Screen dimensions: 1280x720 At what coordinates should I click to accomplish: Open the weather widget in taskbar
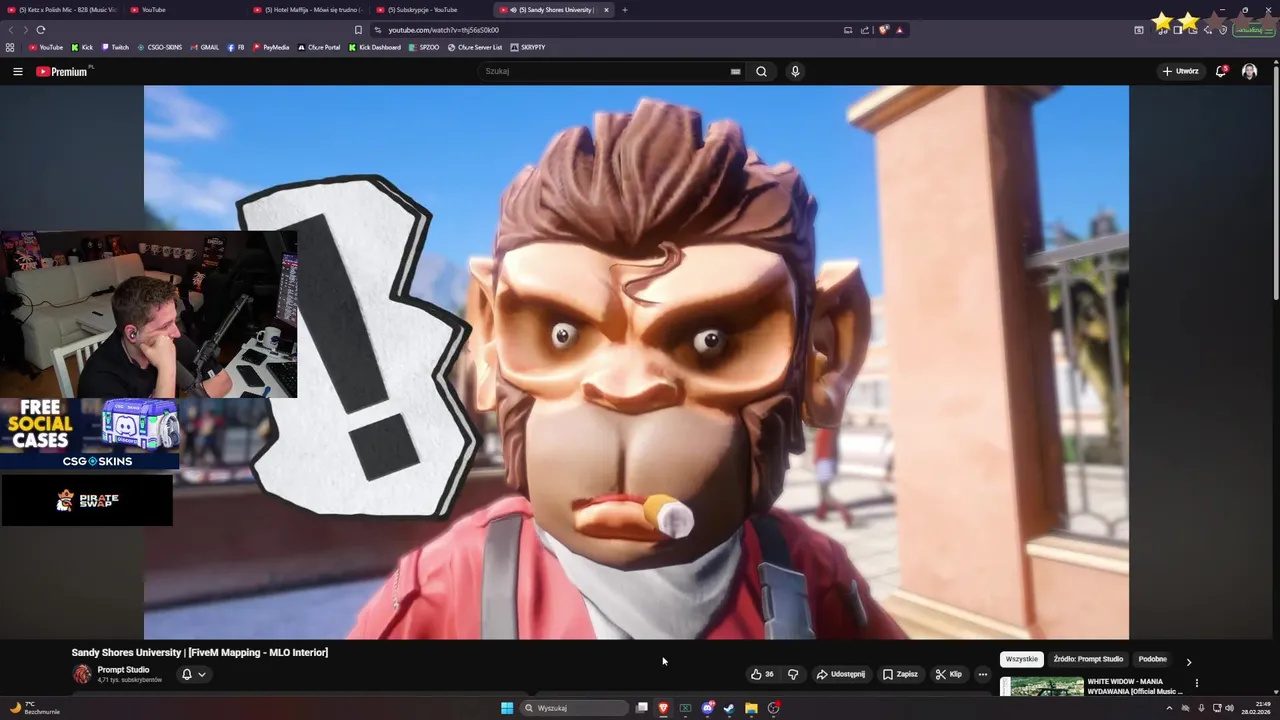(35, 708)
